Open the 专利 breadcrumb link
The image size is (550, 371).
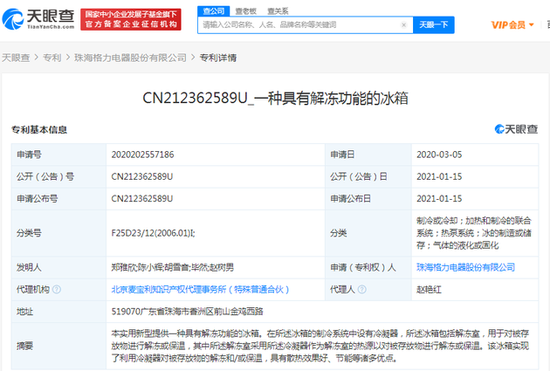[x=52, y=58]
